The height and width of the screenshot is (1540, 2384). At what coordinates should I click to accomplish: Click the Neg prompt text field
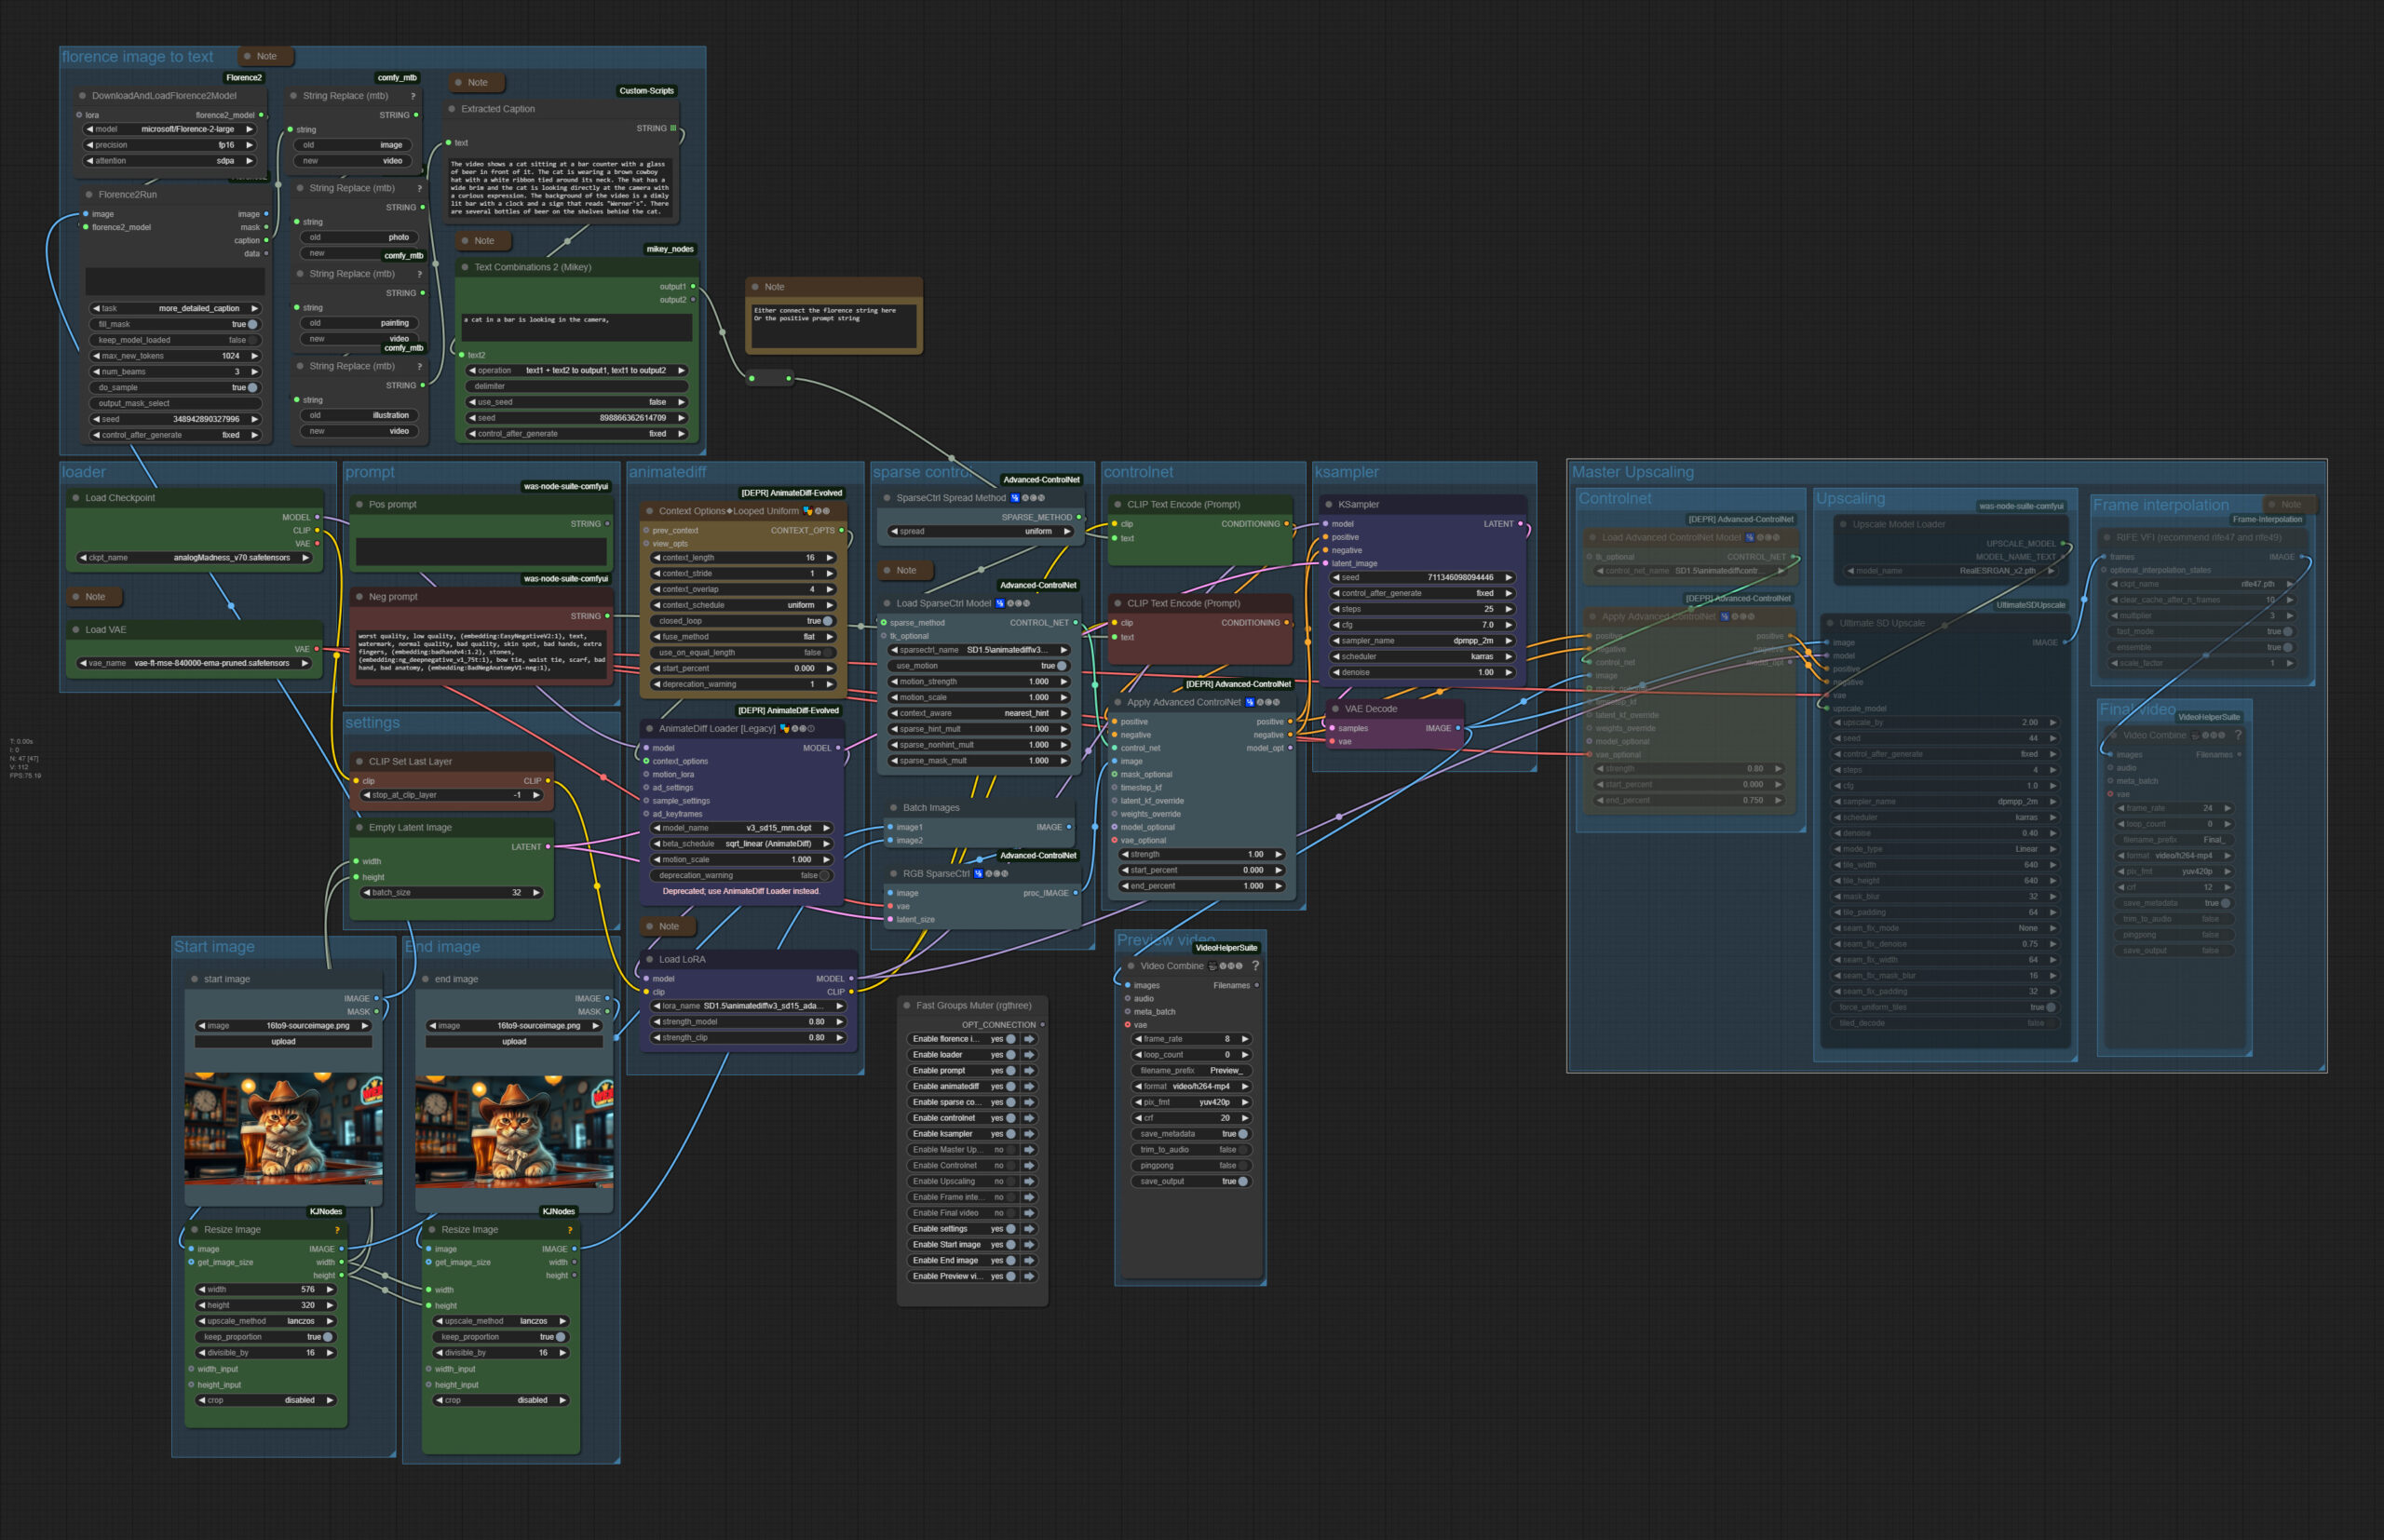click(481, 653)
